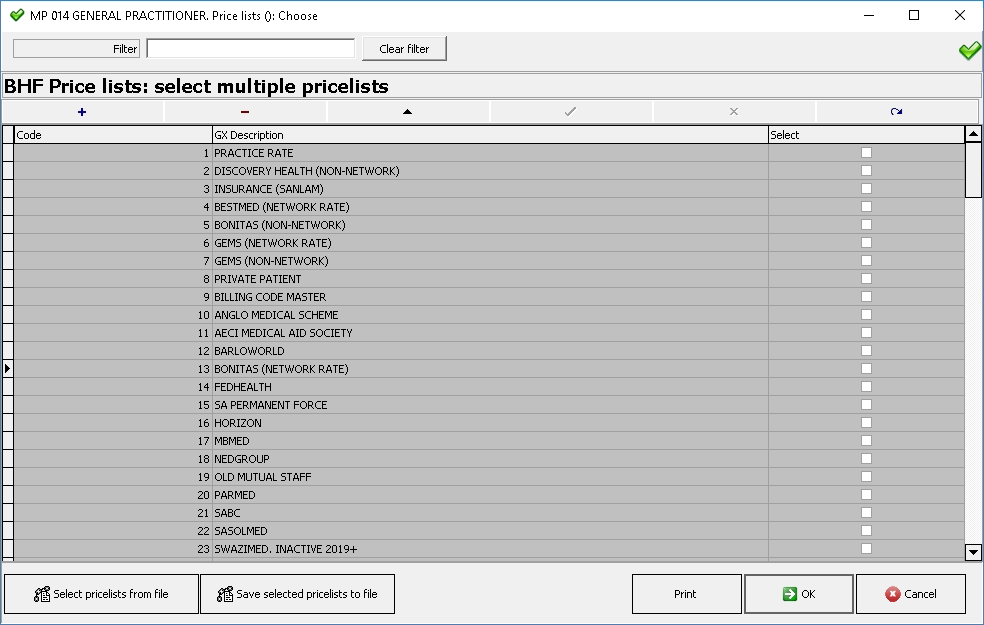Image resolution: width=984 pixels, height=625 pixels.
Task: Click the scrollbar down arrow
Action: pos(973,552)
